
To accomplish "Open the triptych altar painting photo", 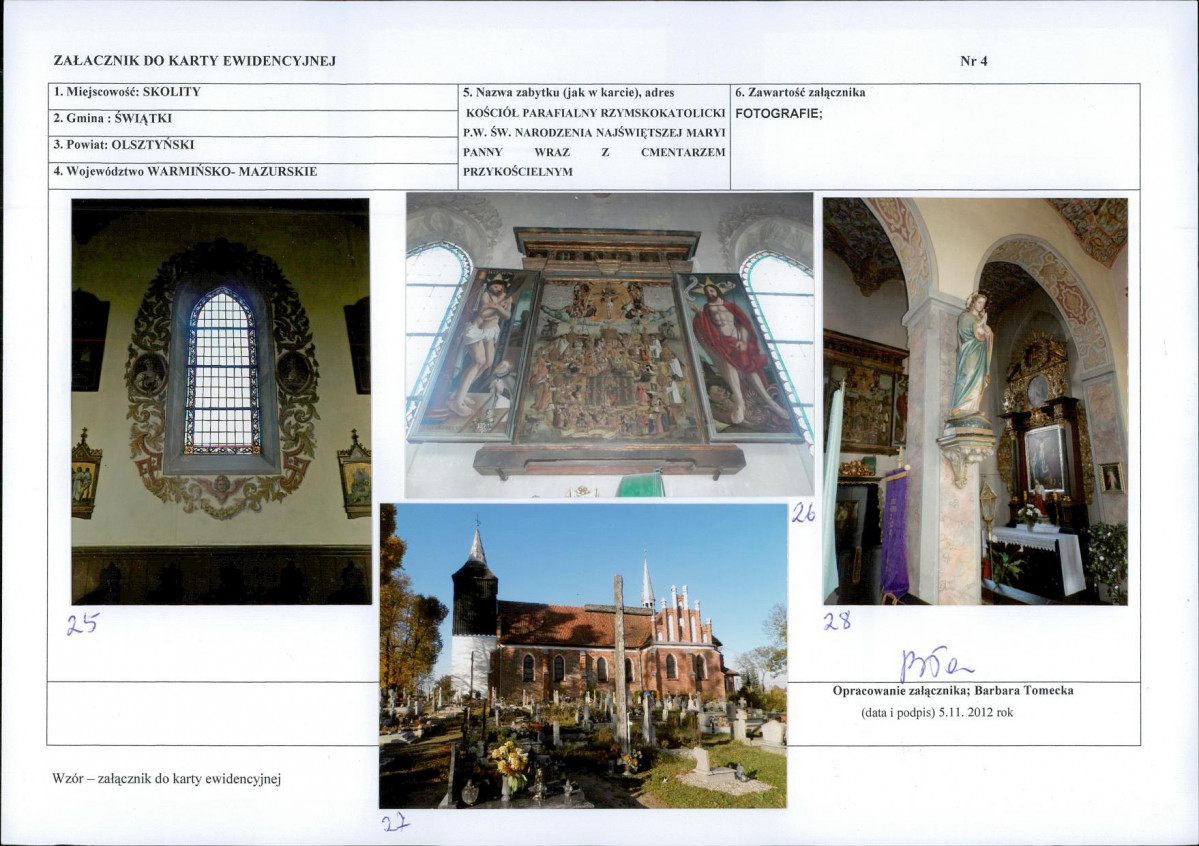I will pyautogui.click(x=609, y=345).
